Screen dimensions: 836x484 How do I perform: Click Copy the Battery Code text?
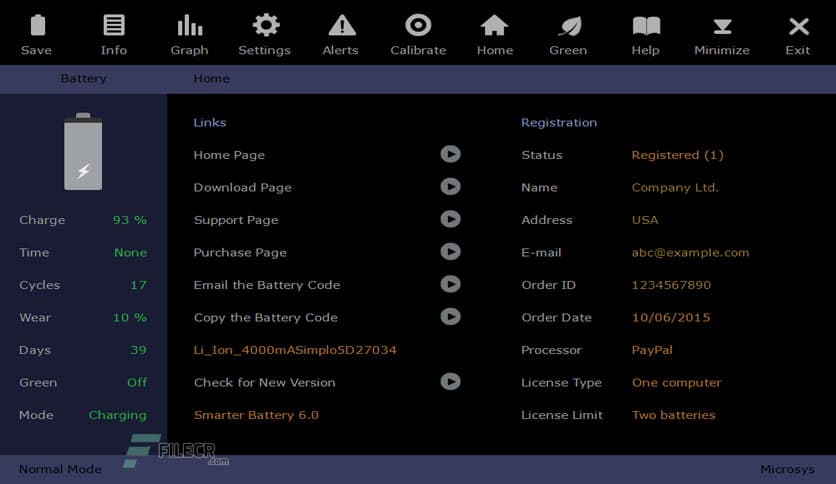point(266,318)
